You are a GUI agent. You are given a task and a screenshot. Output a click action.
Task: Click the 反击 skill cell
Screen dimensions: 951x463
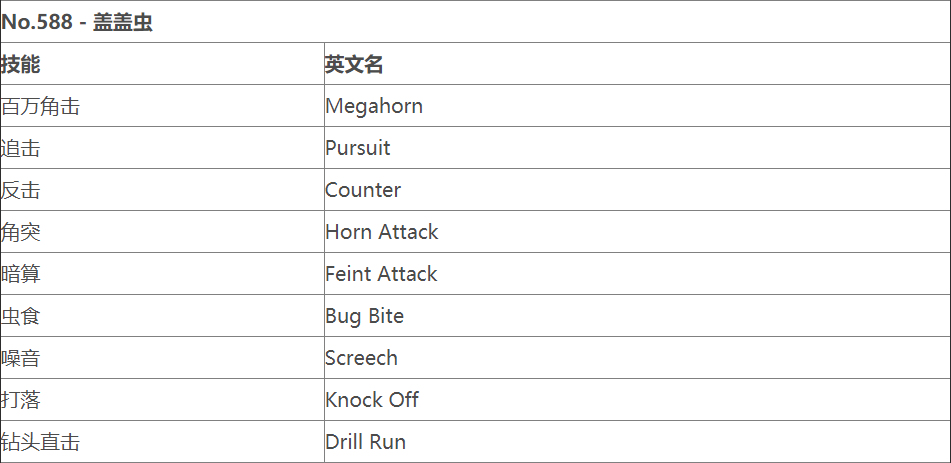coord(21,190)
